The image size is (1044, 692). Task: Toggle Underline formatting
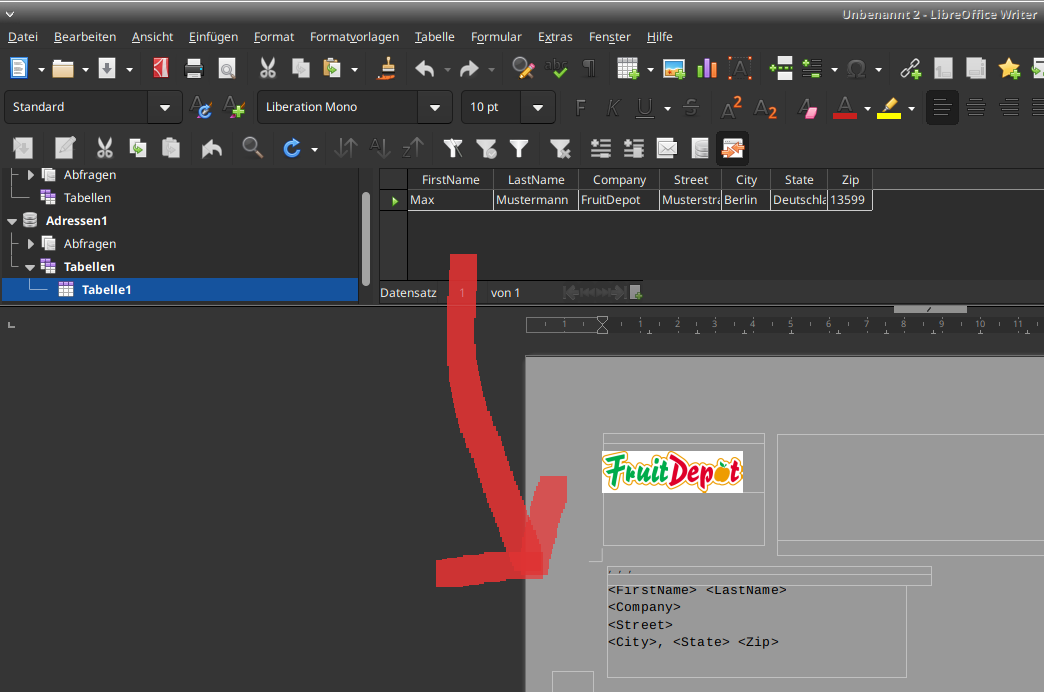tap(645, 107)
